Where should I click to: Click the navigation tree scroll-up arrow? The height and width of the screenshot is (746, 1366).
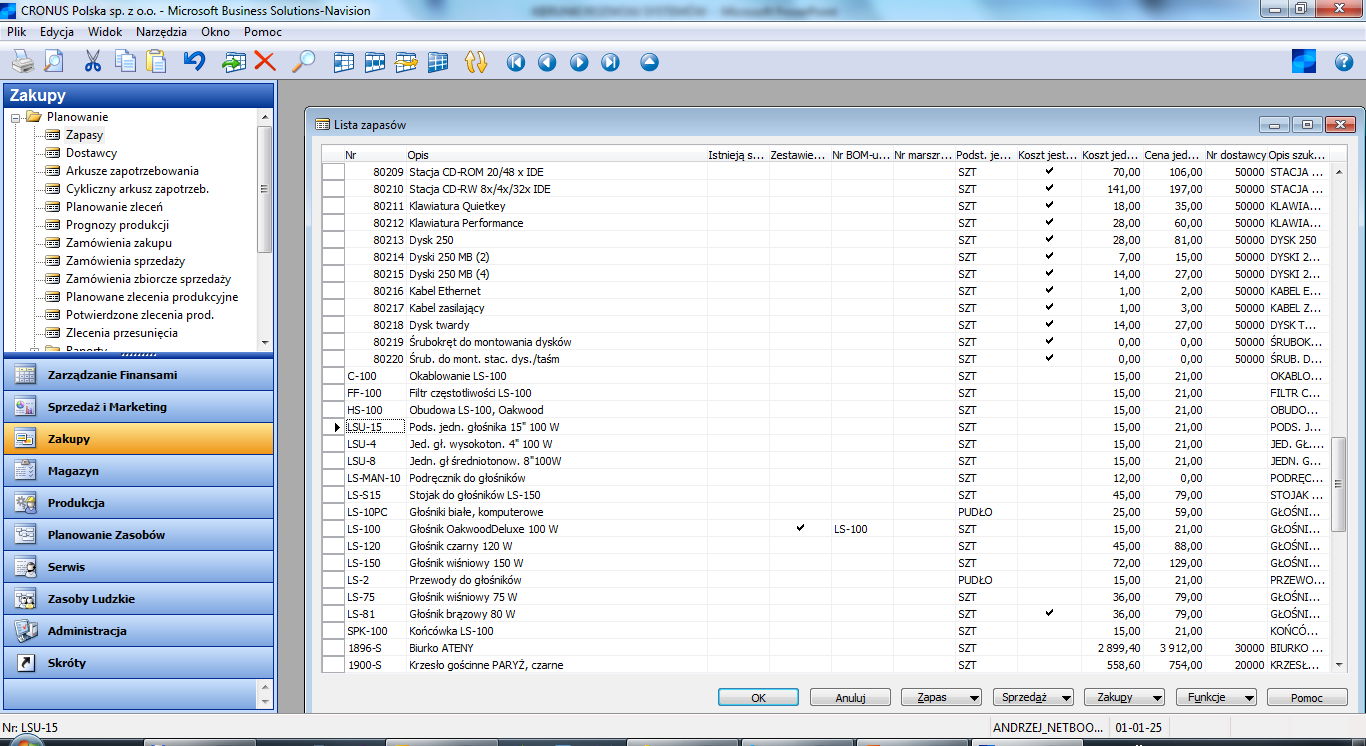[264, 117]
